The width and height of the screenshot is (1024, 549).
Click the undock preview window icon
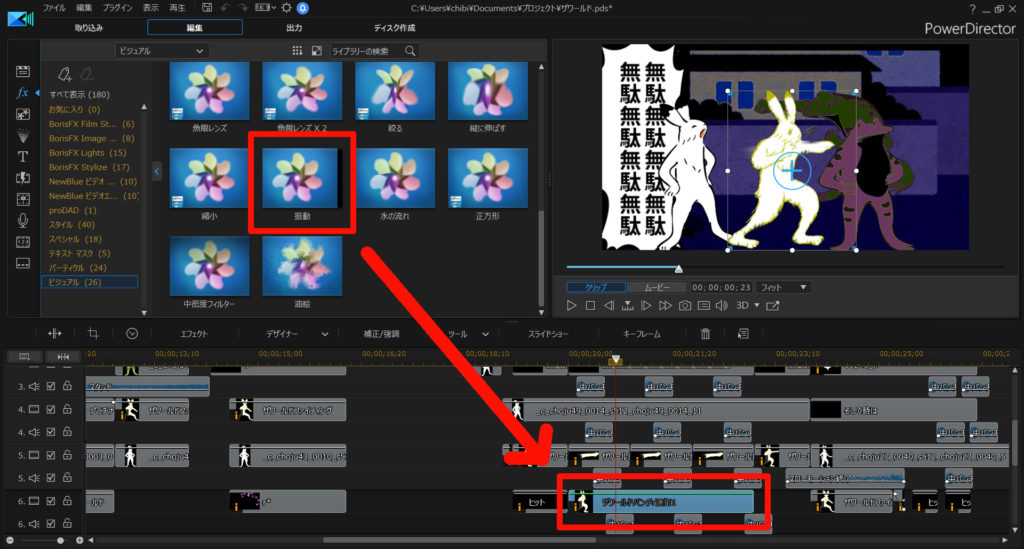(x=773, y=306)
